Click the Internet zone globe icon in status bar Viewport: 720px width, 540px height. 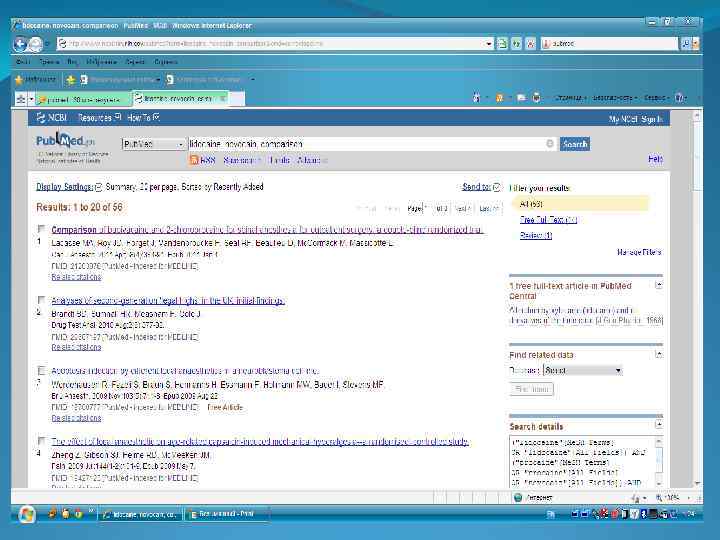coord(518,498)
